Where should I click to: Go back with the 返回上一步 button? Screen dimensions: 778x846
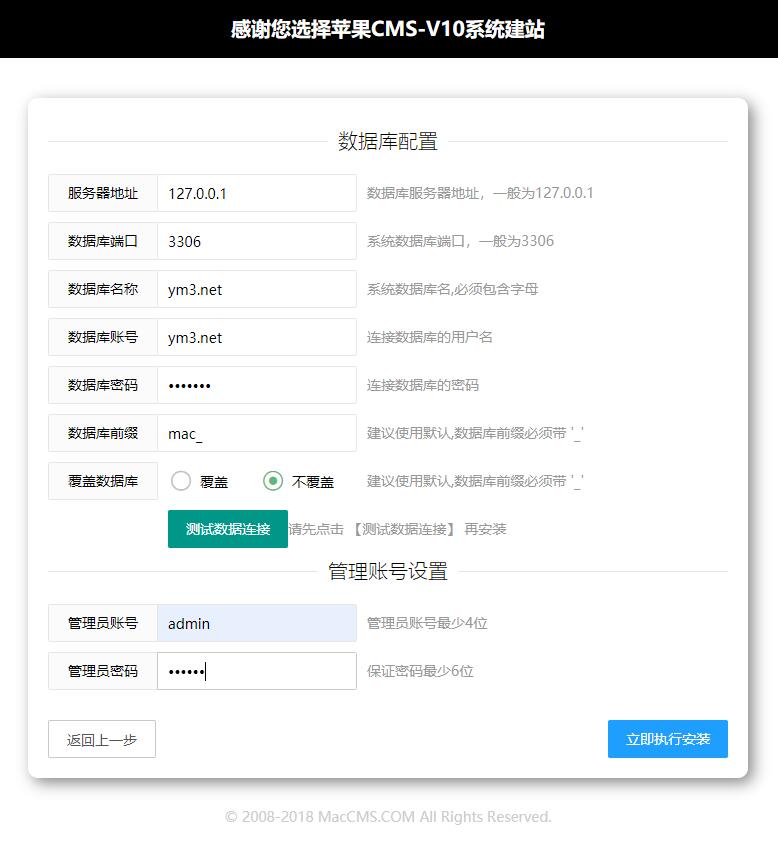pos(102,740)
